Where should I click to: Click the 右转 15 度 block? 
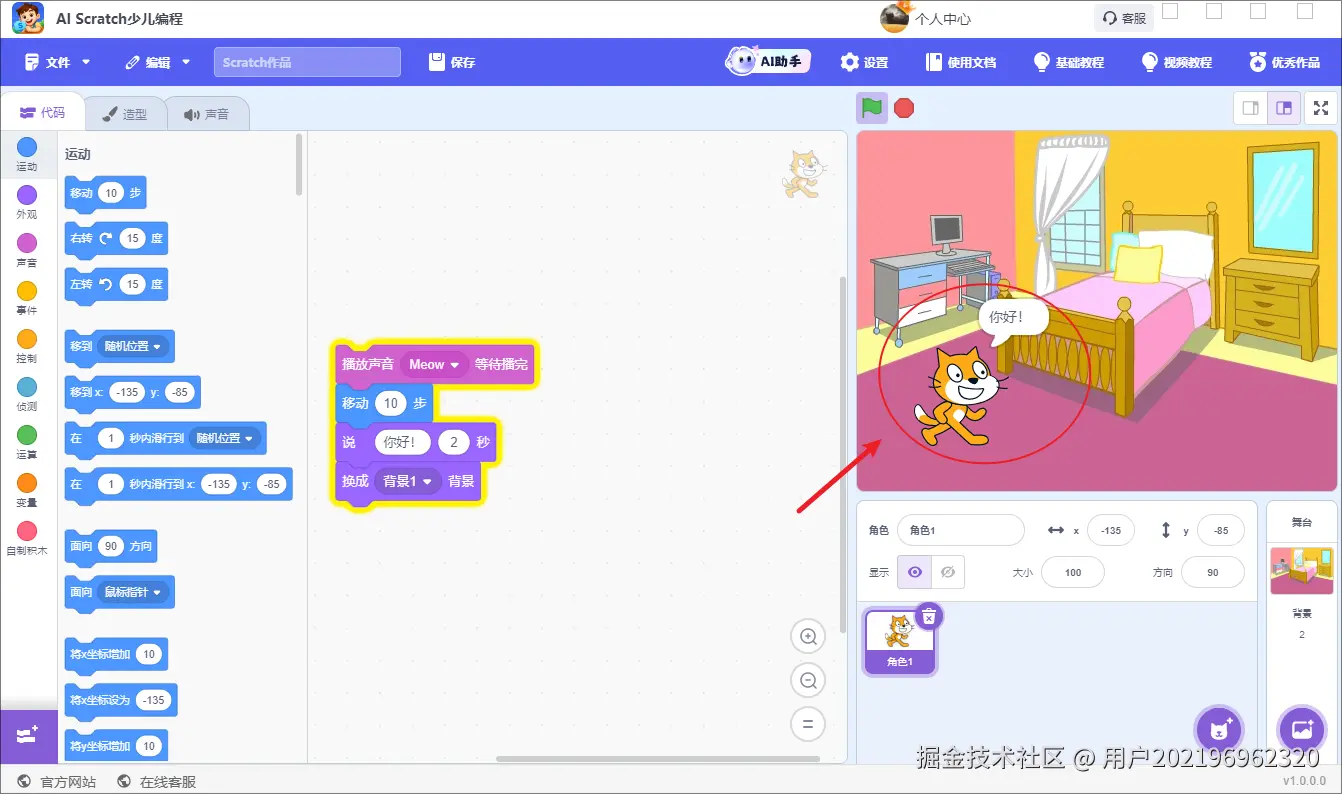tap(116, 239)
